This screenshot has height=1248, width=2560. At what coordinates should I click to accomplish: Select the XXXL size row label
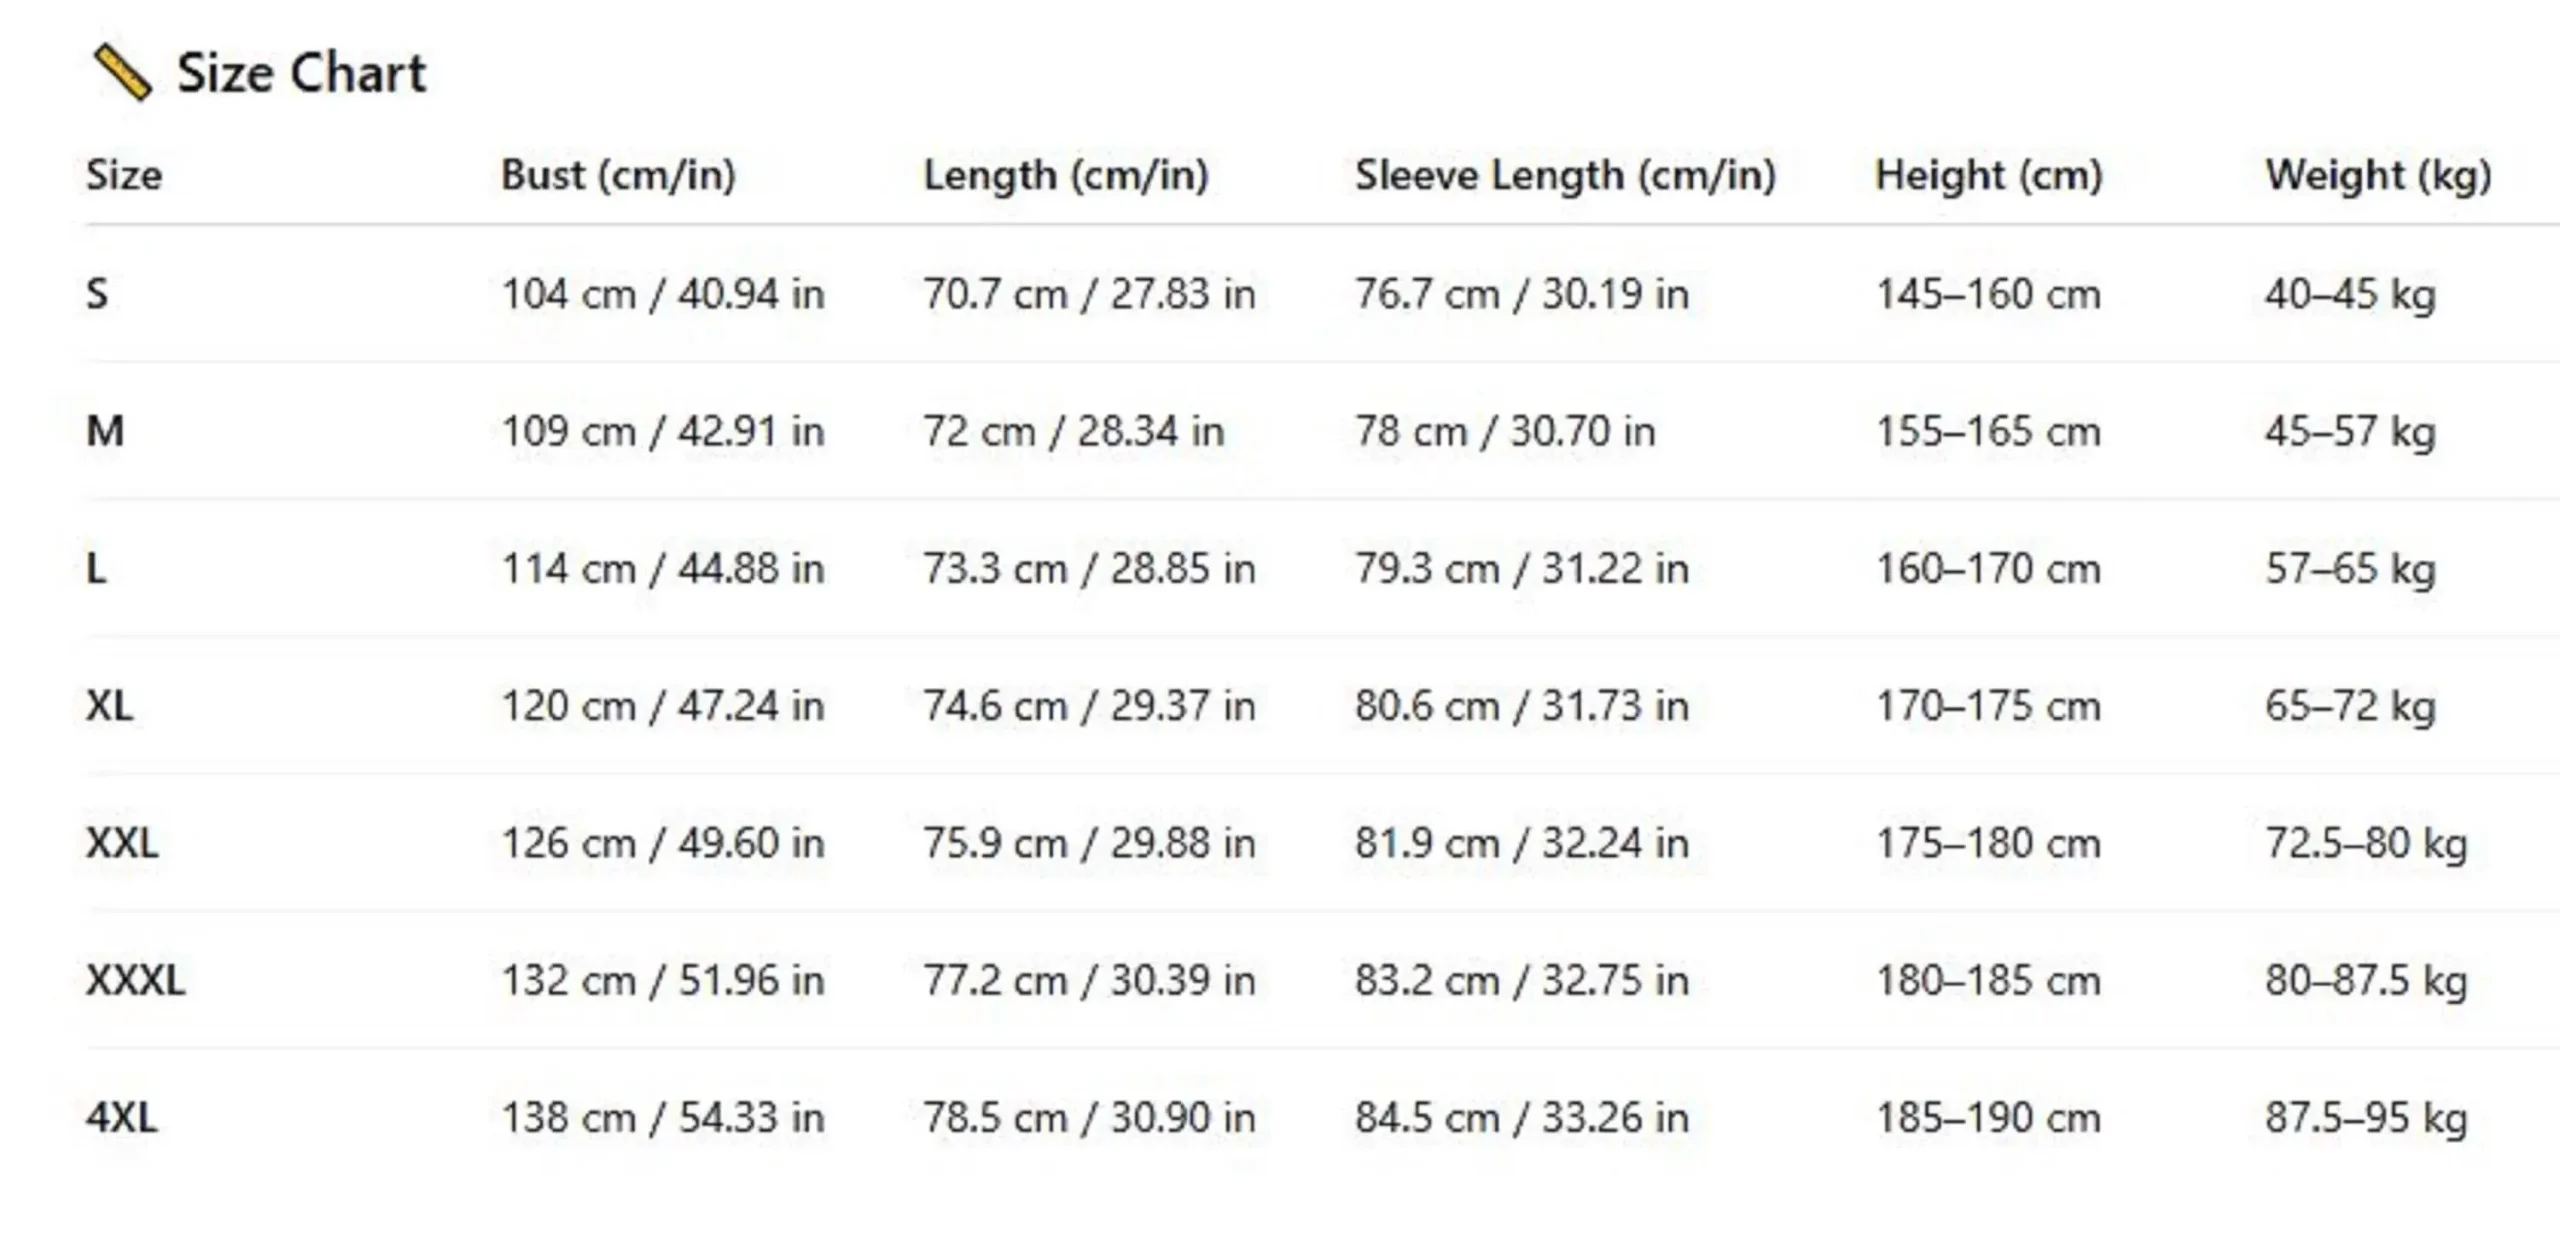(x=135, y=980)
